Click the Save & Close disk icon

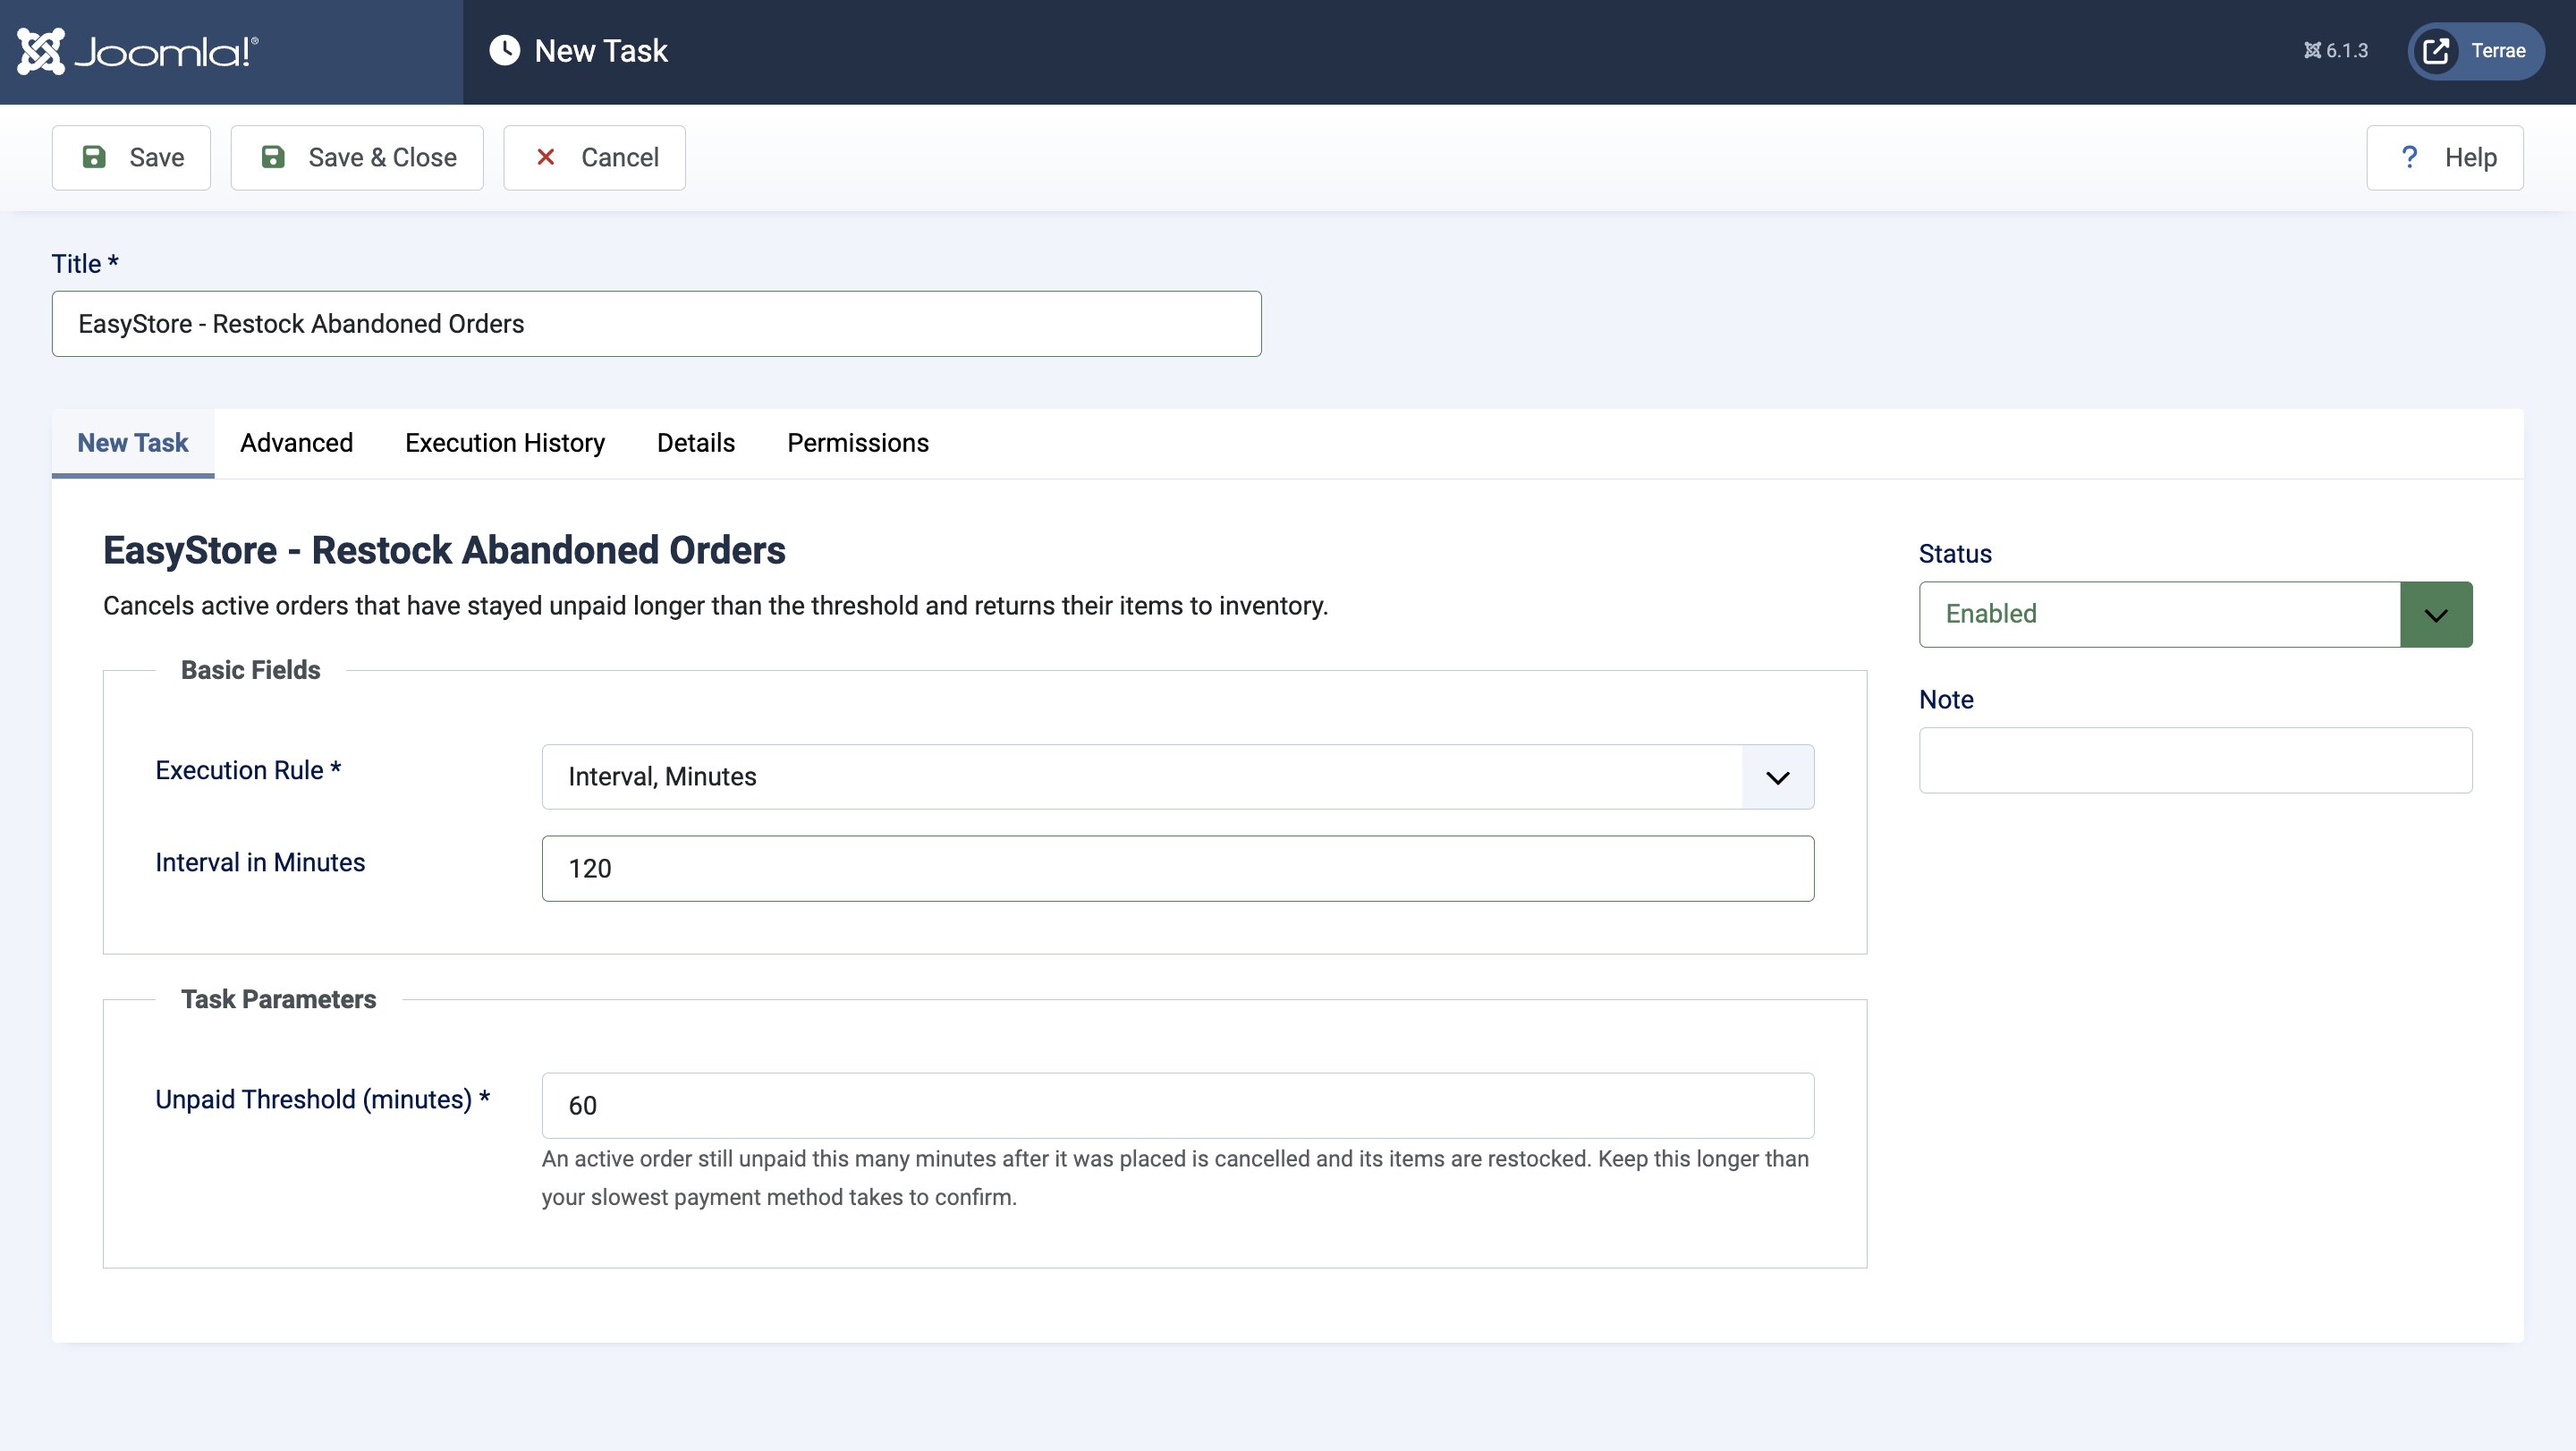point(273,157)
